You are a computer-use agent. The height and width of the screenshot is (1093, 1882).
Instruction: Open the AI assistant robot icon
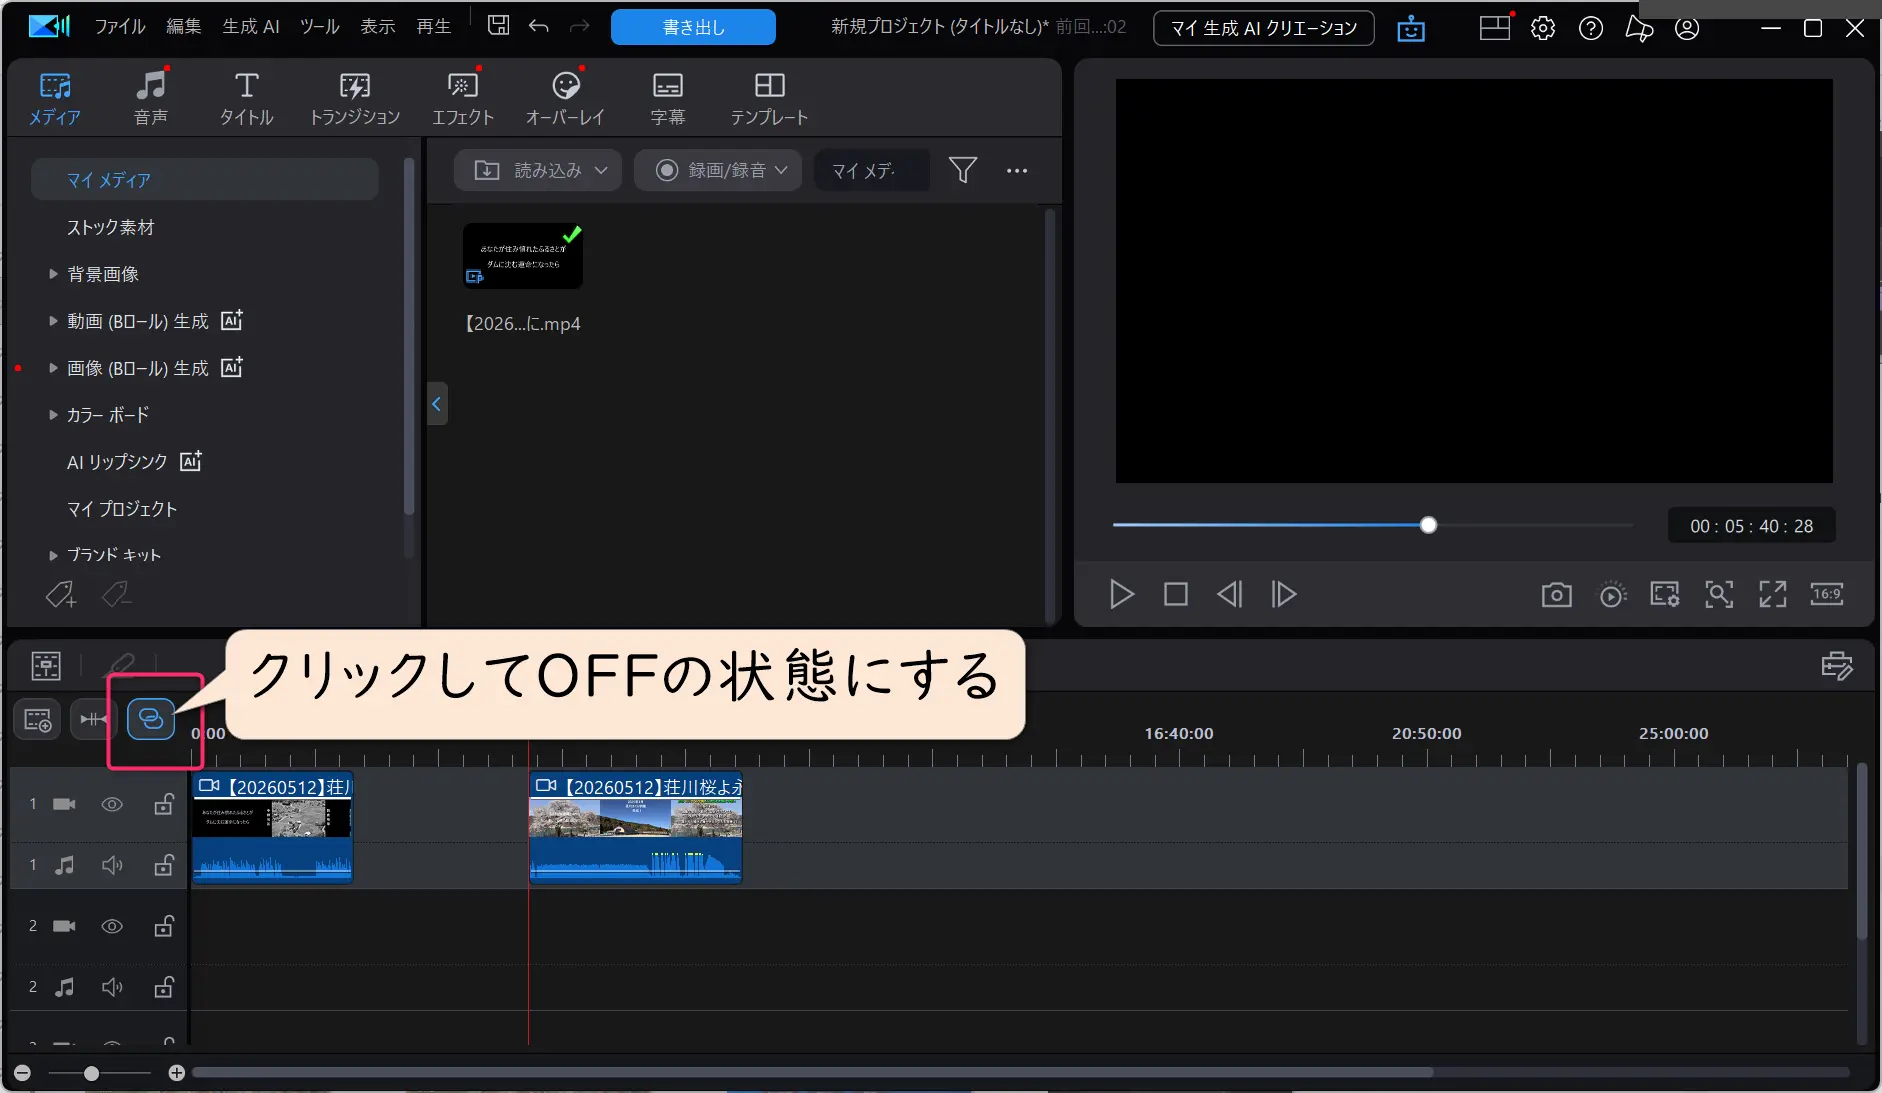tap(1411, 28)
